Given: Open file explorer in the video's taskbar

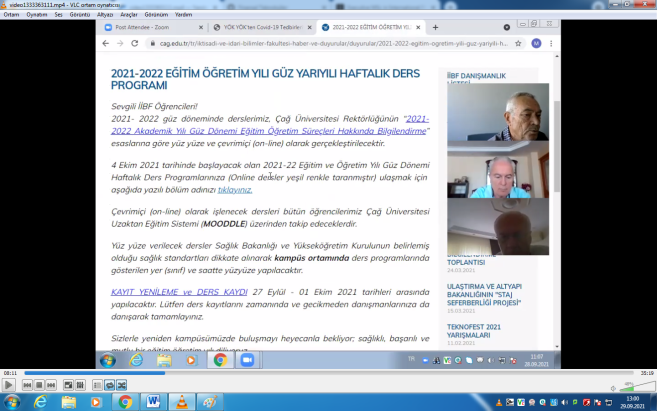Looking at the screenshot, I should (x=164, y=360).
